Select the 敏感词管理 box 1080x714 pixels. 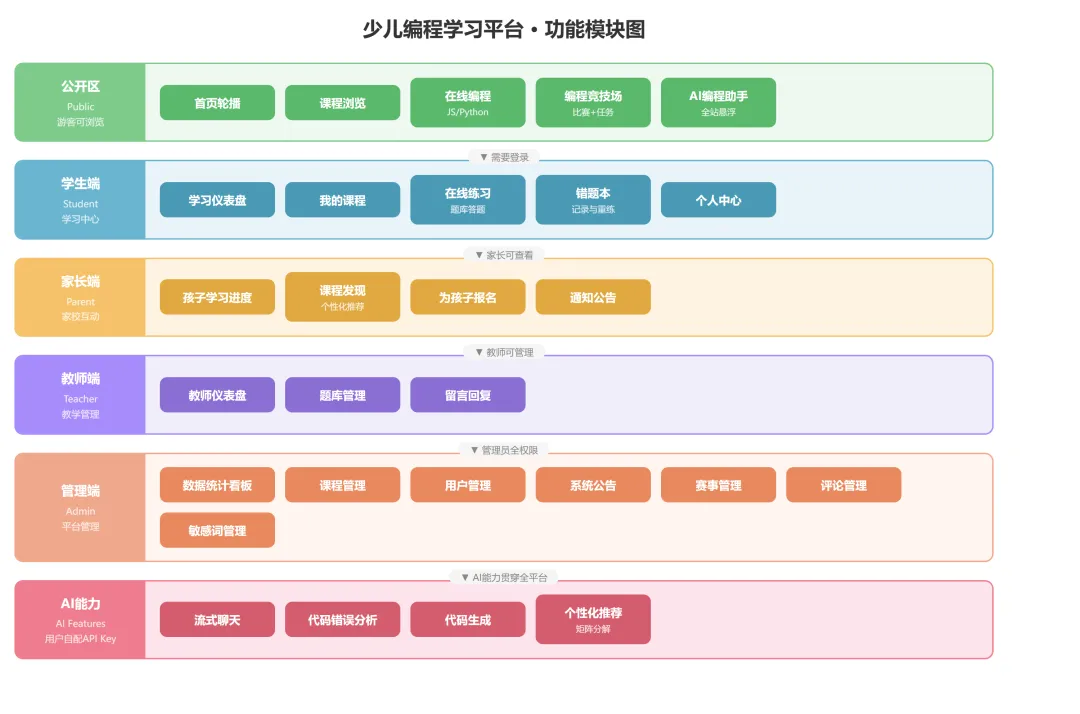coord(217,530)
